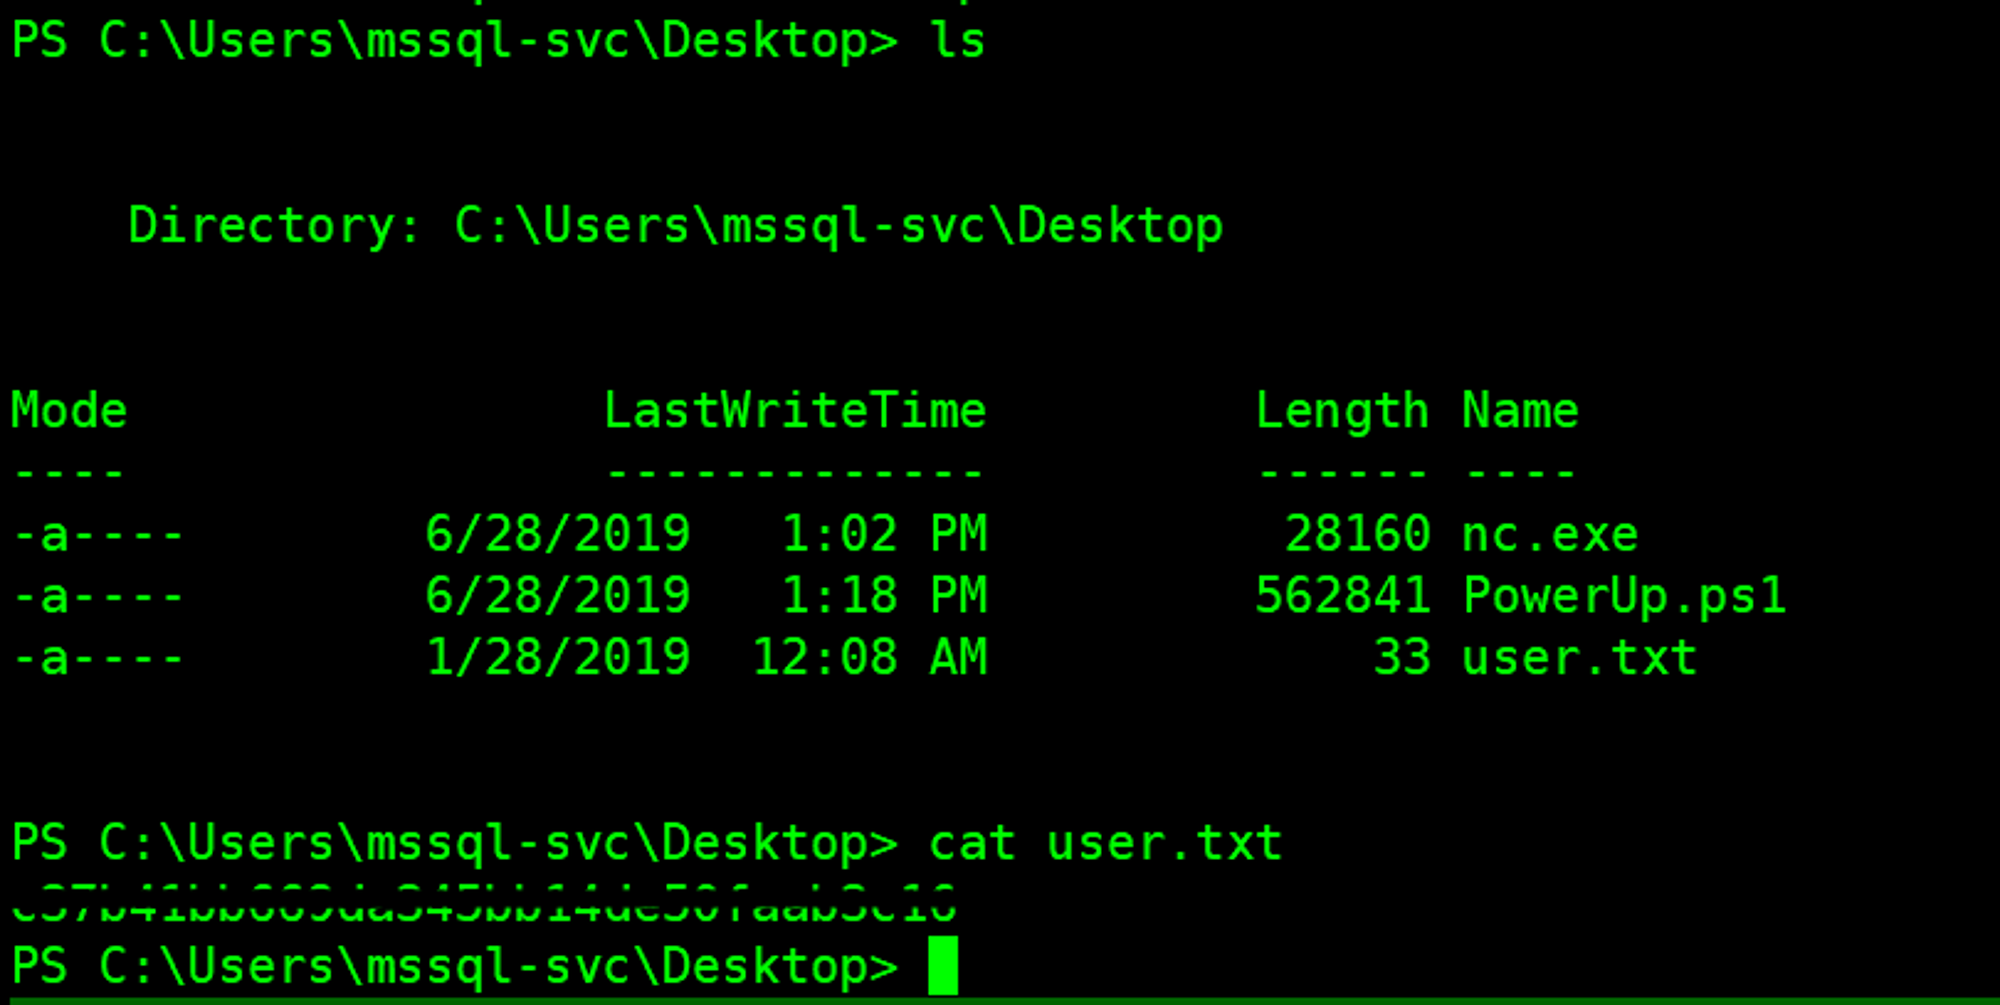Click the 33 length value for user.txt
The width and height of the screenshot is (2000, 1005).
[x=1402, y=658]
